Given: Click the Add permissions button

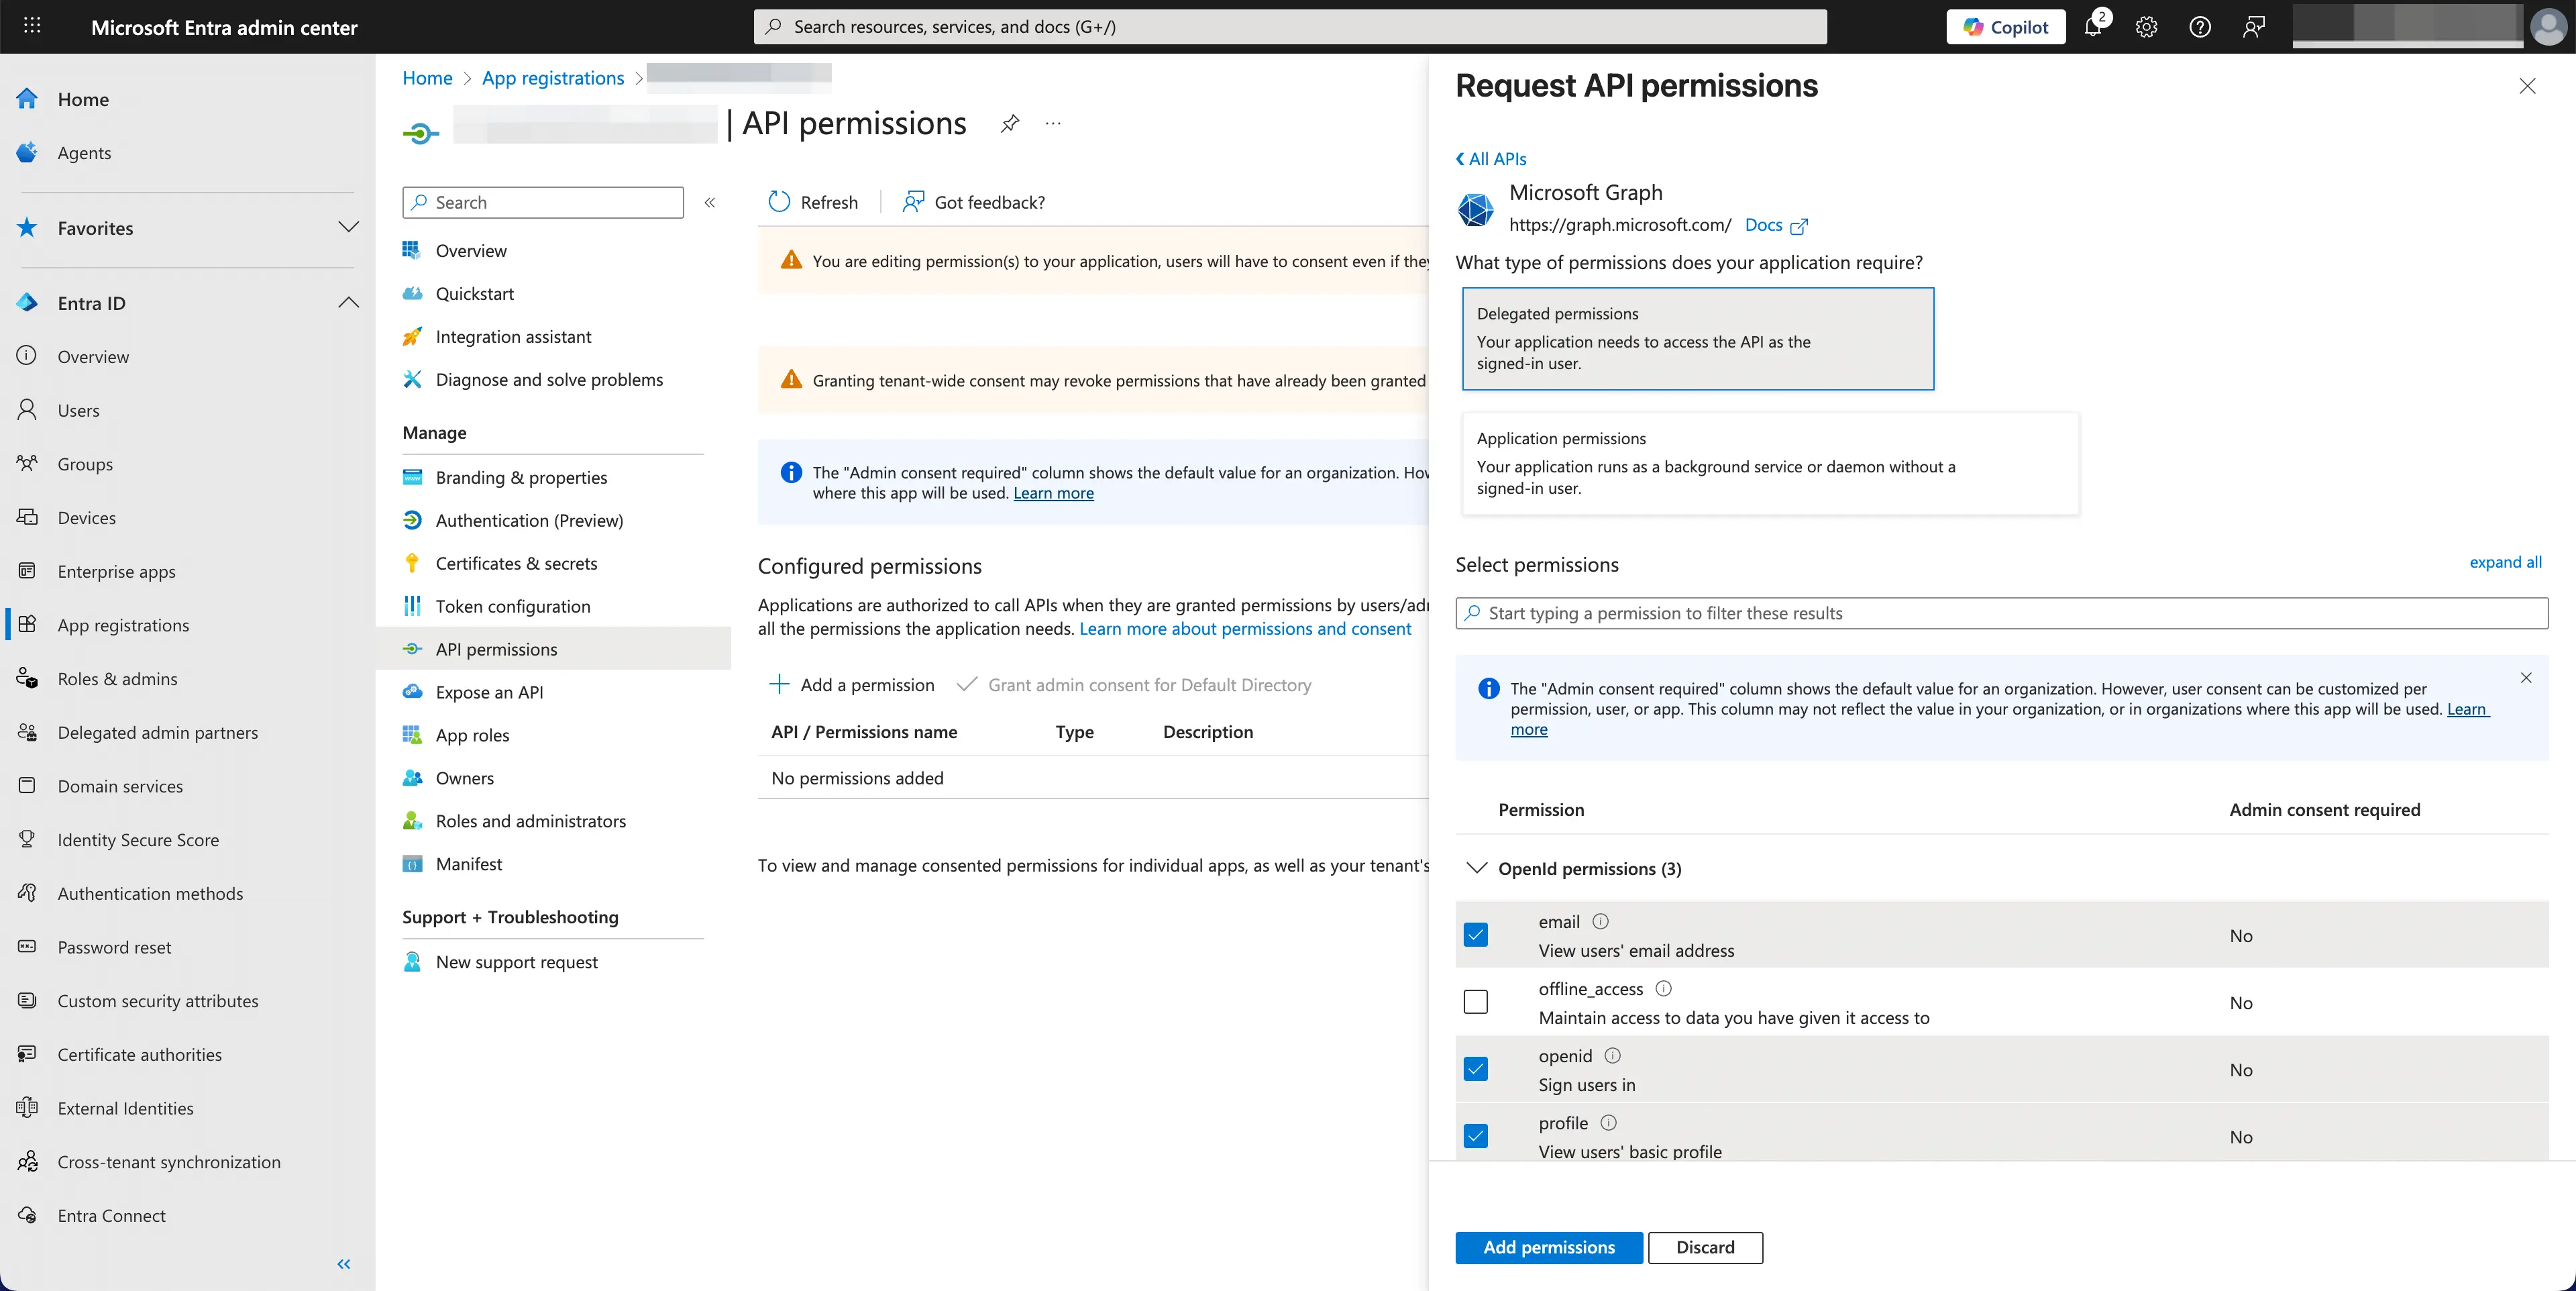Looking at the screenshot, I should pyautogui.click(x=1548, y=1247).
